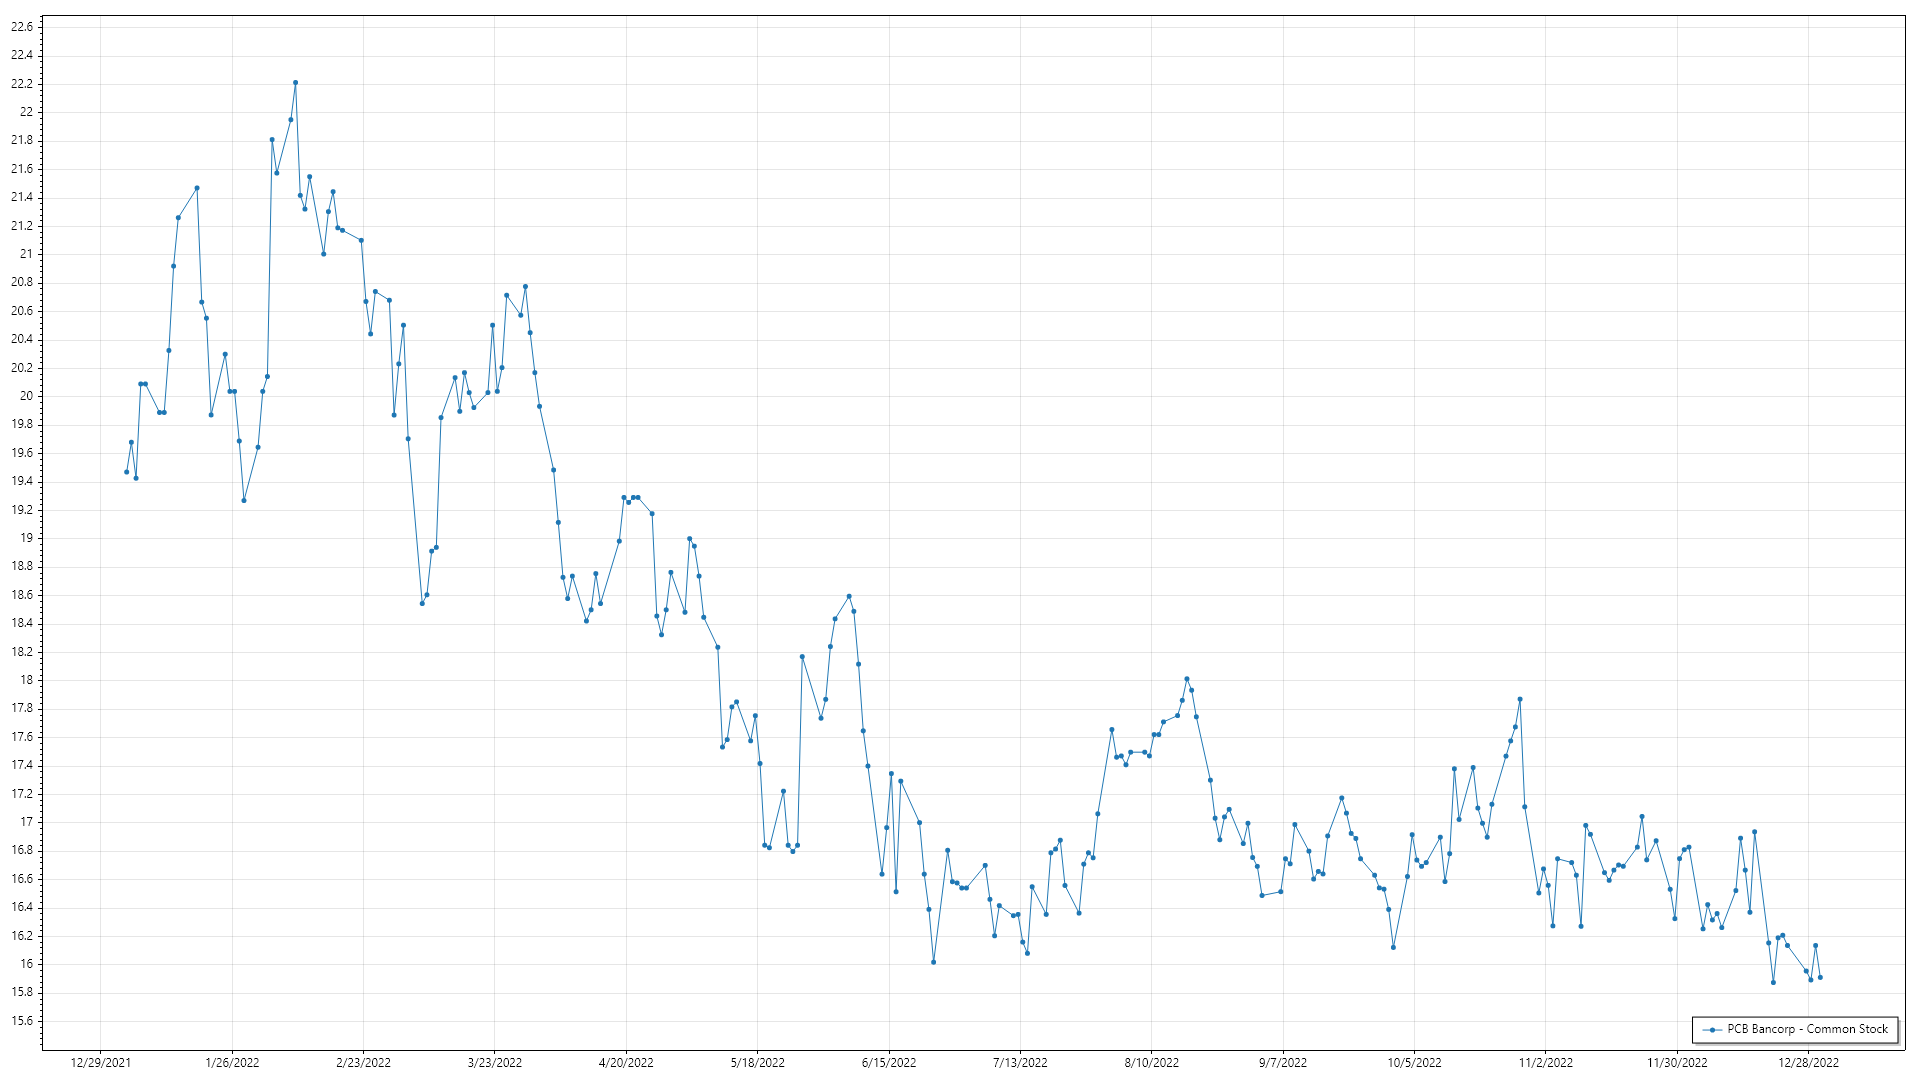Click the 8/10/2022 x-axis date label
The height and width of the screenshot is (1080, 1920).
(1151, 1063)
